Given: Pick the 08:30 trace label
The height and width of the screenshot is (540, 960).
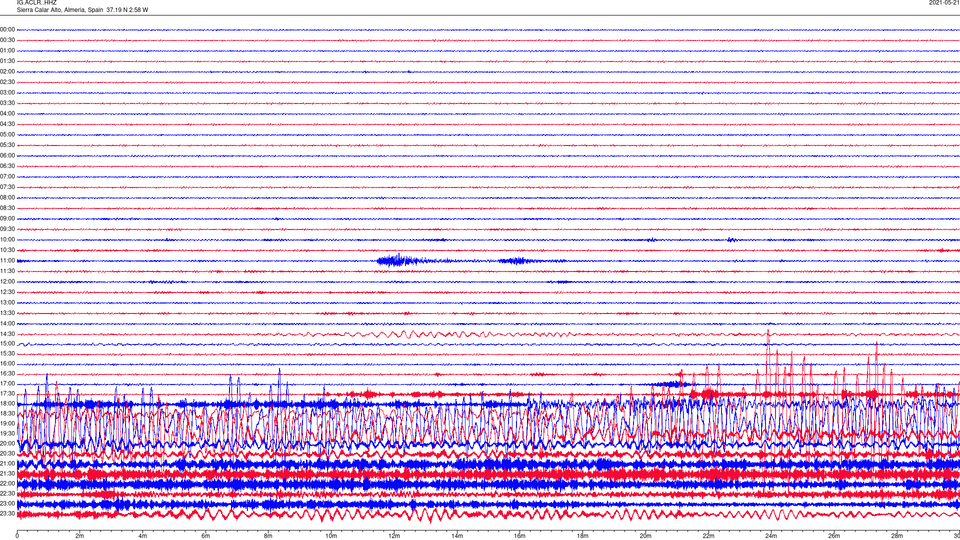Looking at the screenshot, I should (x=7, y=208).
